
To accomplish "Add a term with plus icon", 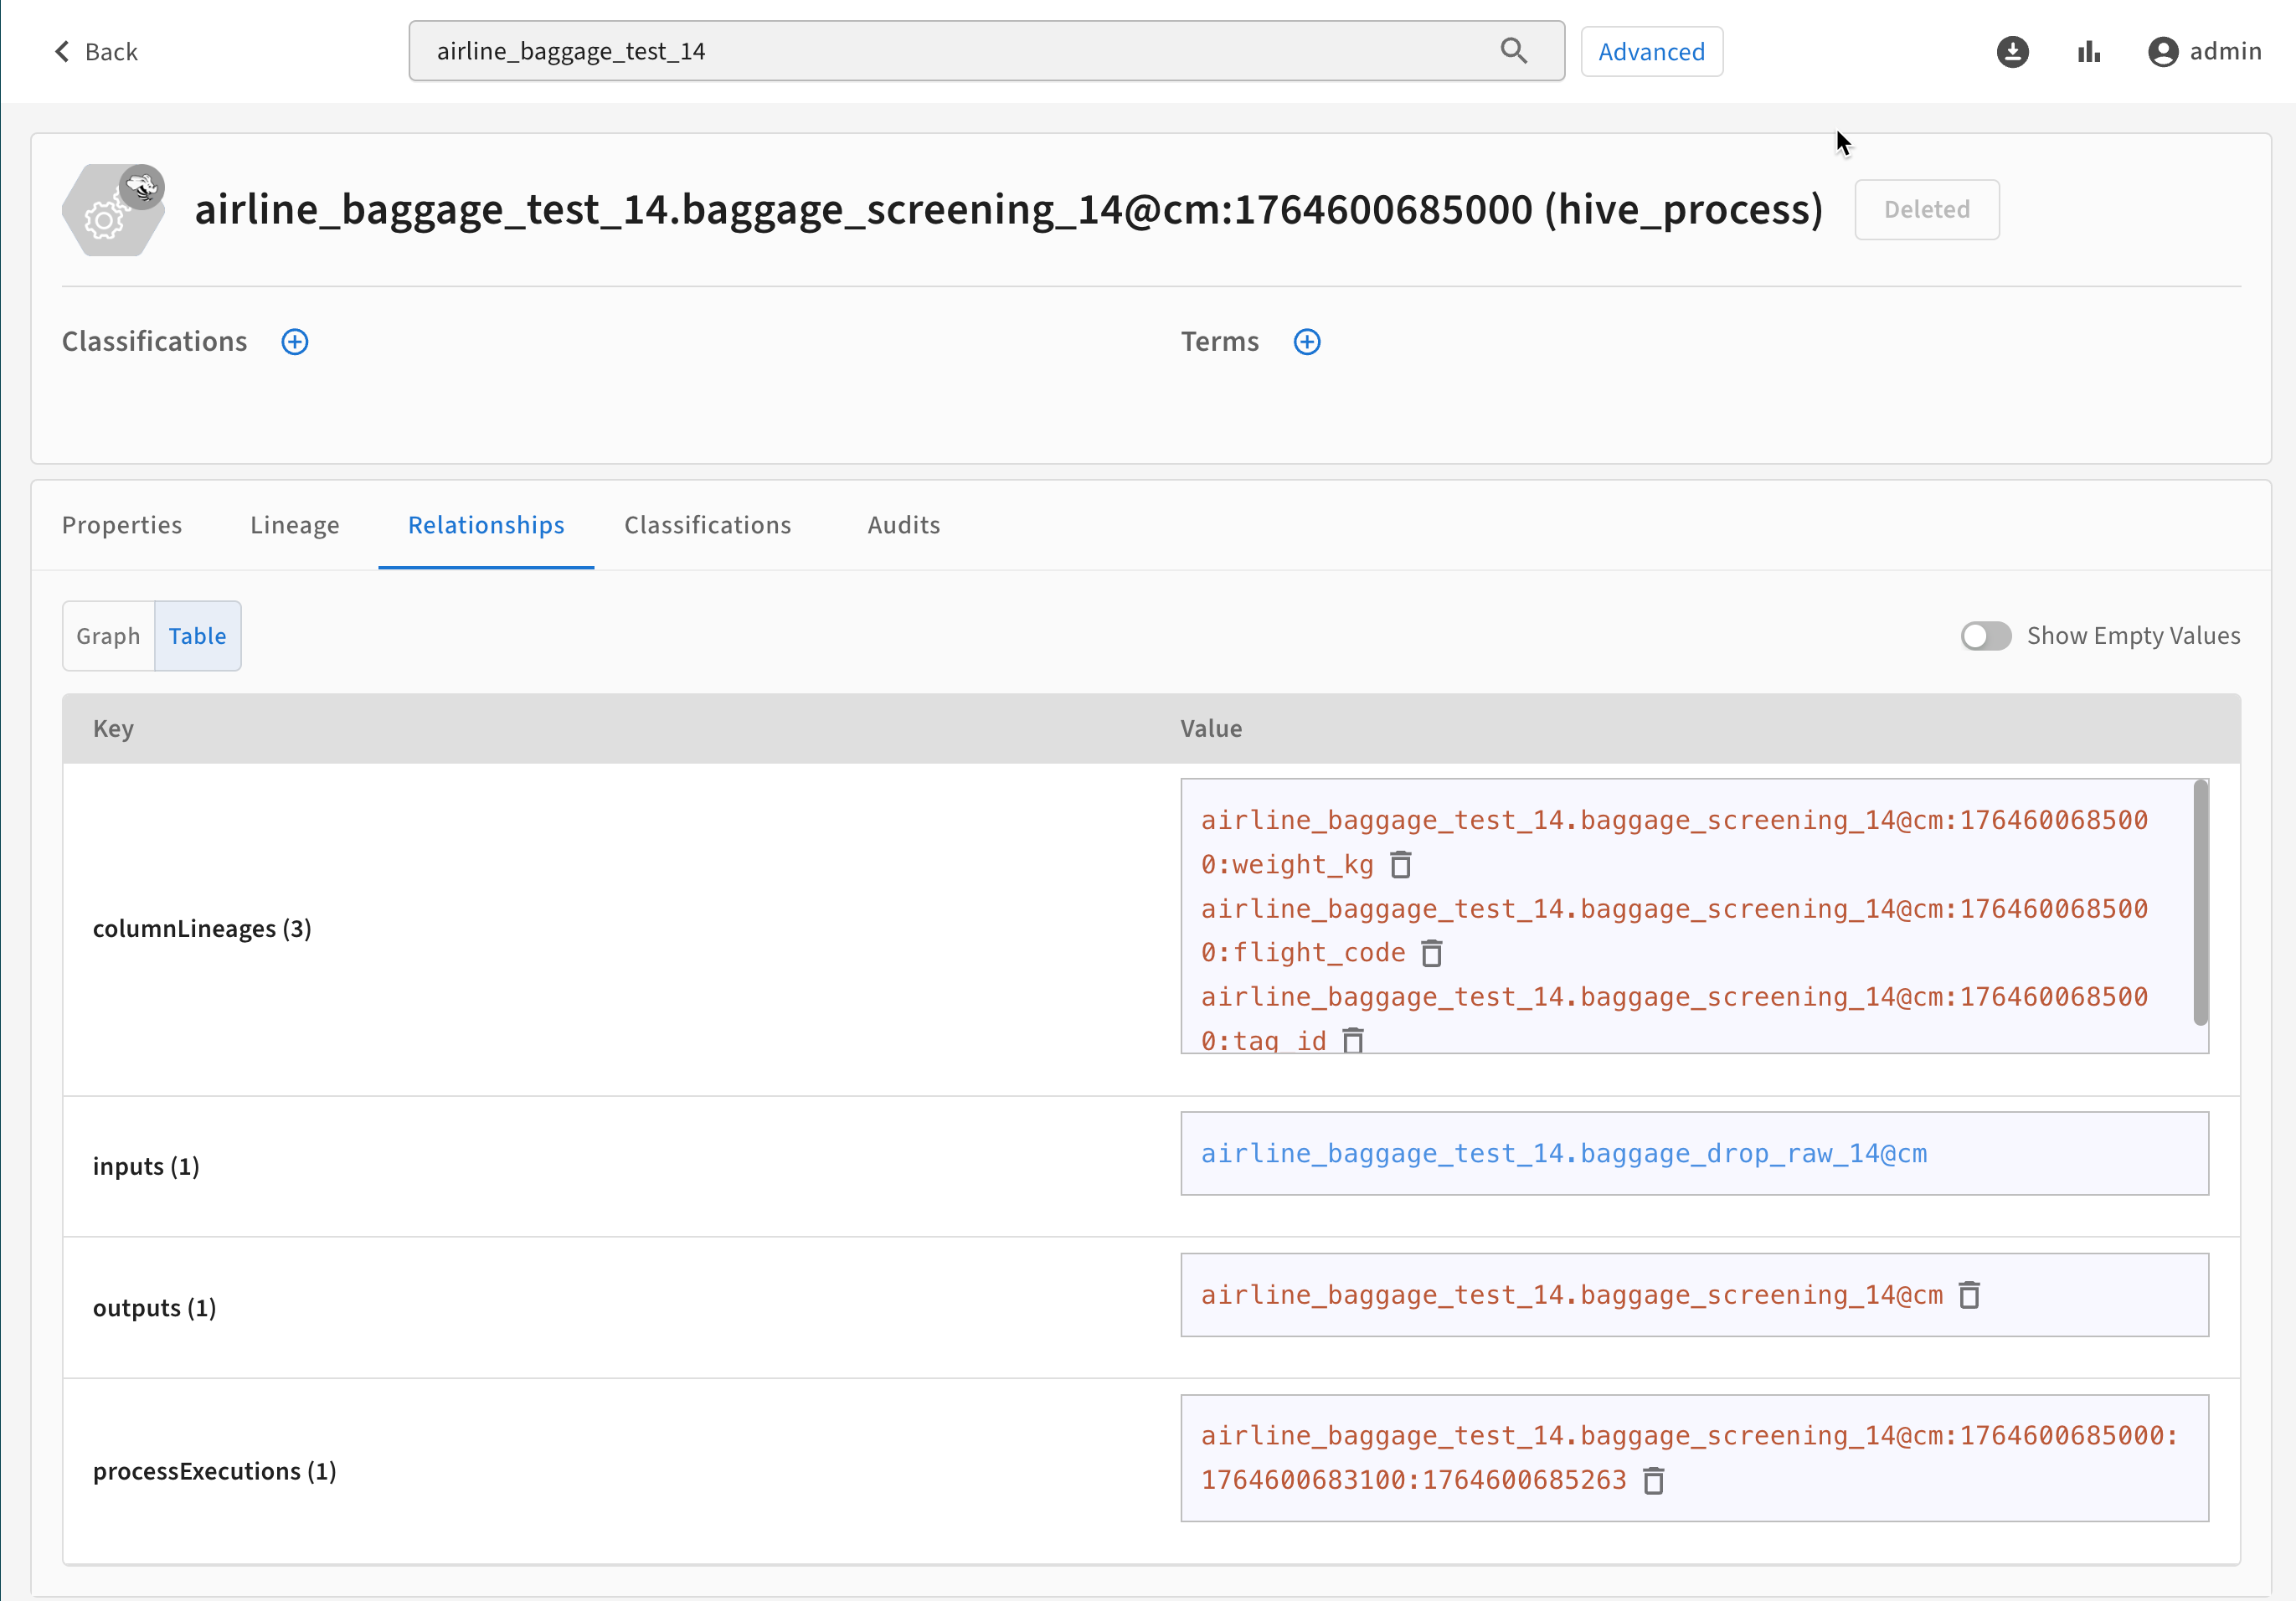I will pyautogui.click(x=1306, y=342).
